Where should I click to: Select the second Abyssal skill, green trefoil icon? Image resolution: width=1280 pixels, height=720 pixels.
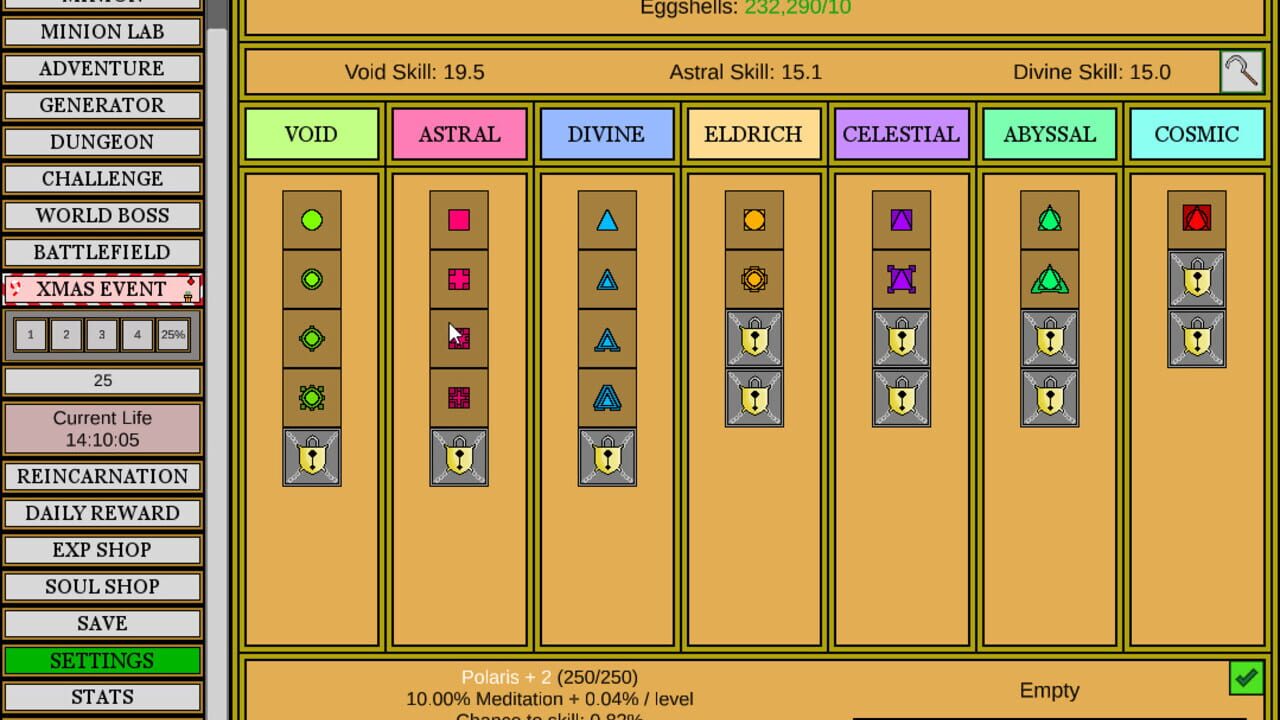(1049, 279)
